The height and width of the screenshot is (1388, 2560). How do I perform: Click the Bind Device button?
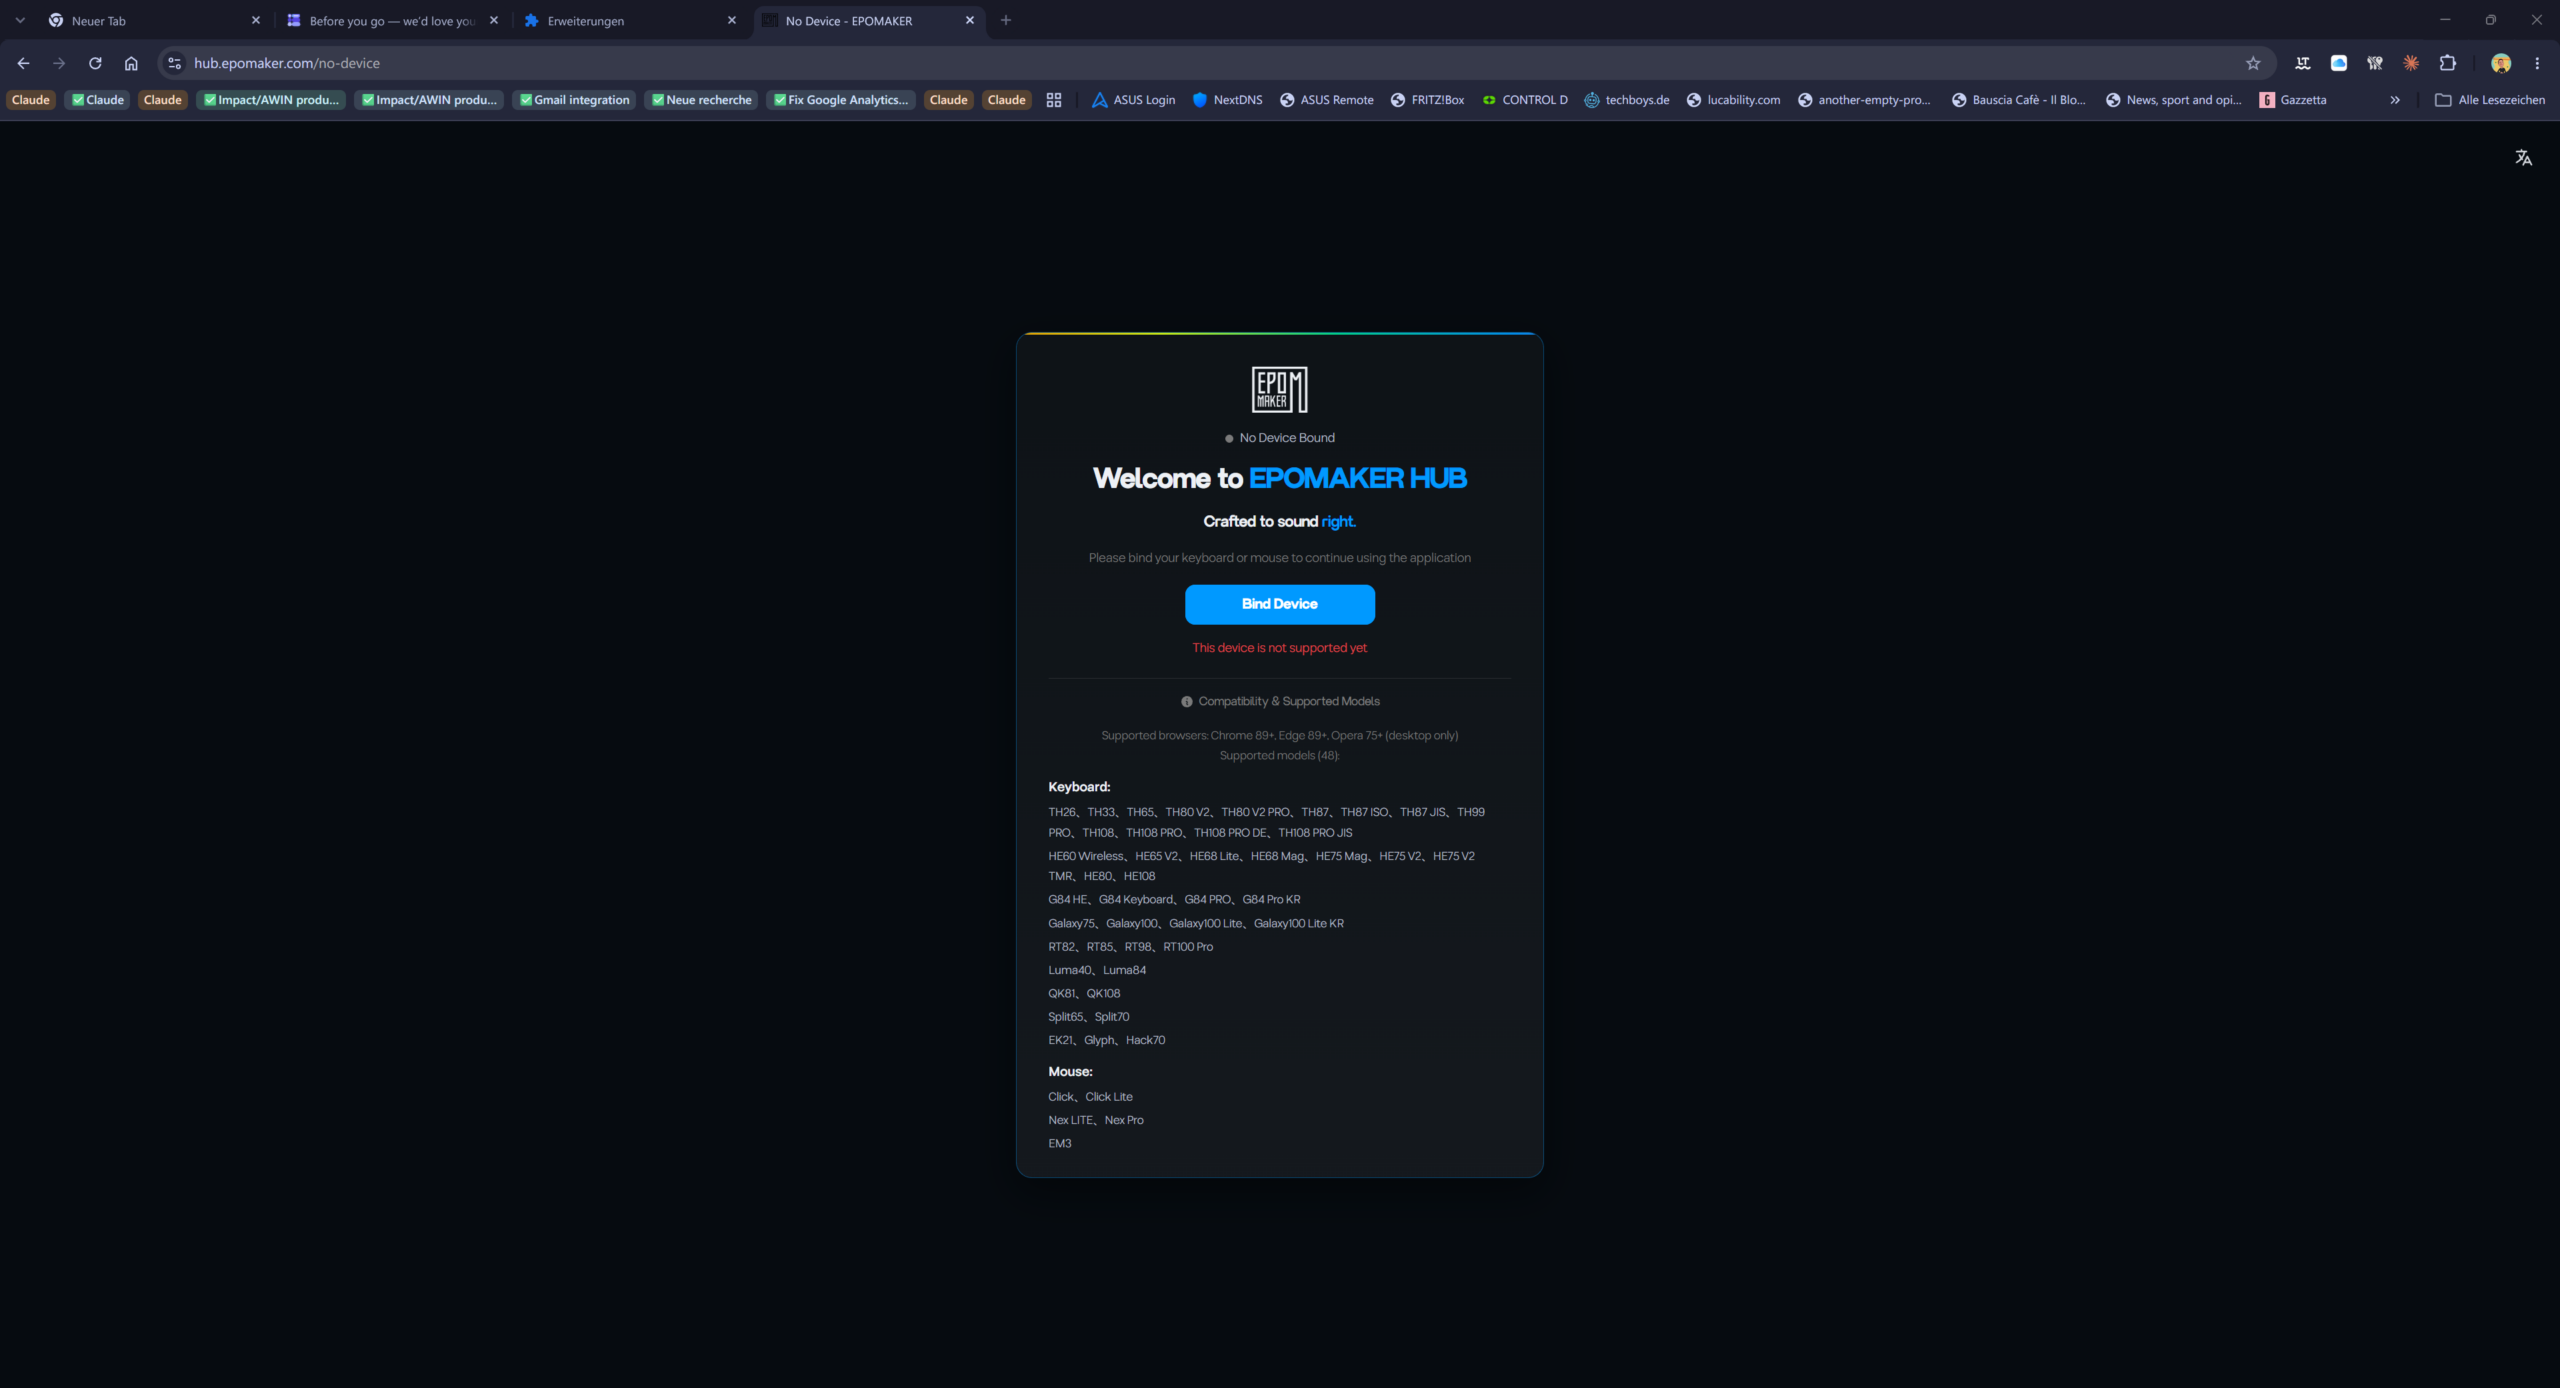tap(1280, 604)
